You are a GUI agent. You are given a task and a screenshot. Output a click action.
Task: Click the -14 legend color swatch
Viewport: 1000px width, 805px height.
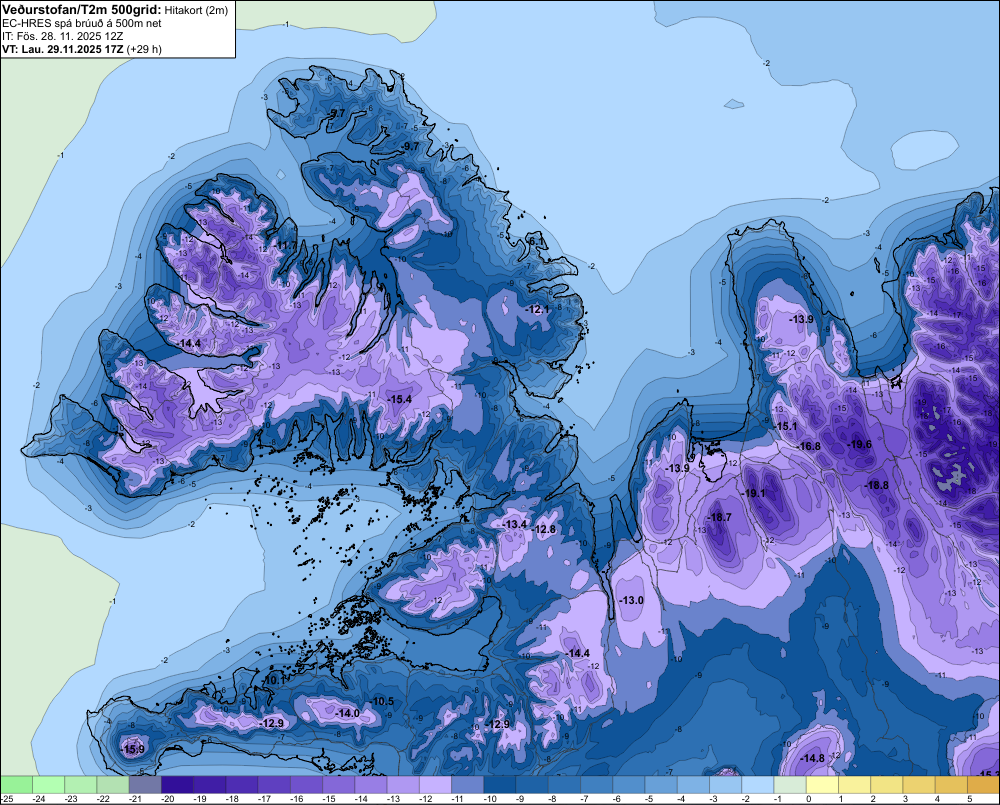pyautogui.click(x=371, y=784)
